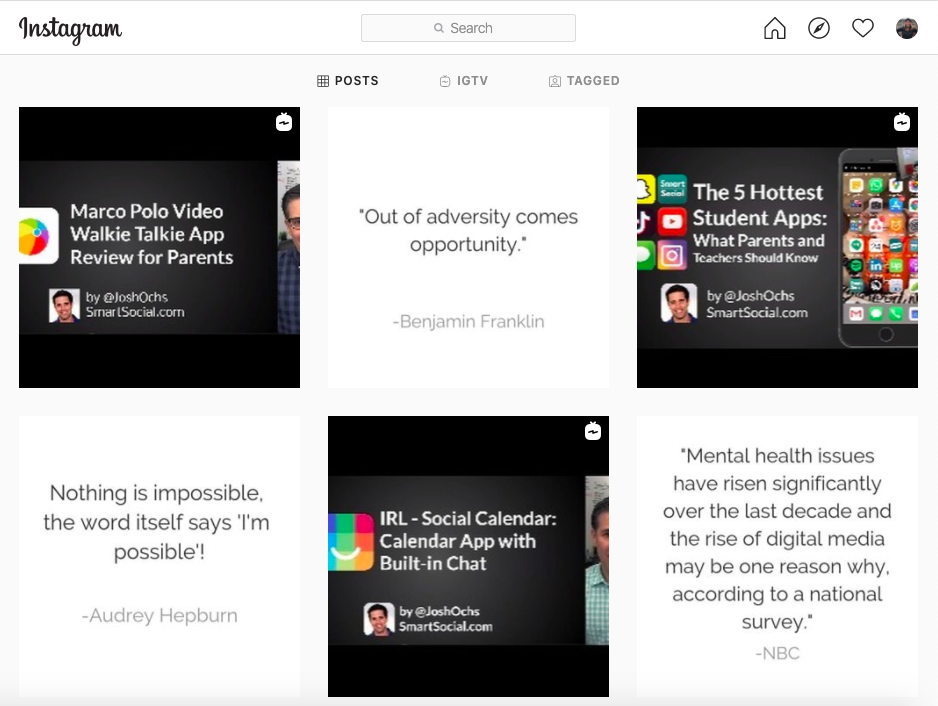The height and width of the screenshot is (706, 938).
Task: Click the TV icon beside IGTV
Action: point(444,81)
